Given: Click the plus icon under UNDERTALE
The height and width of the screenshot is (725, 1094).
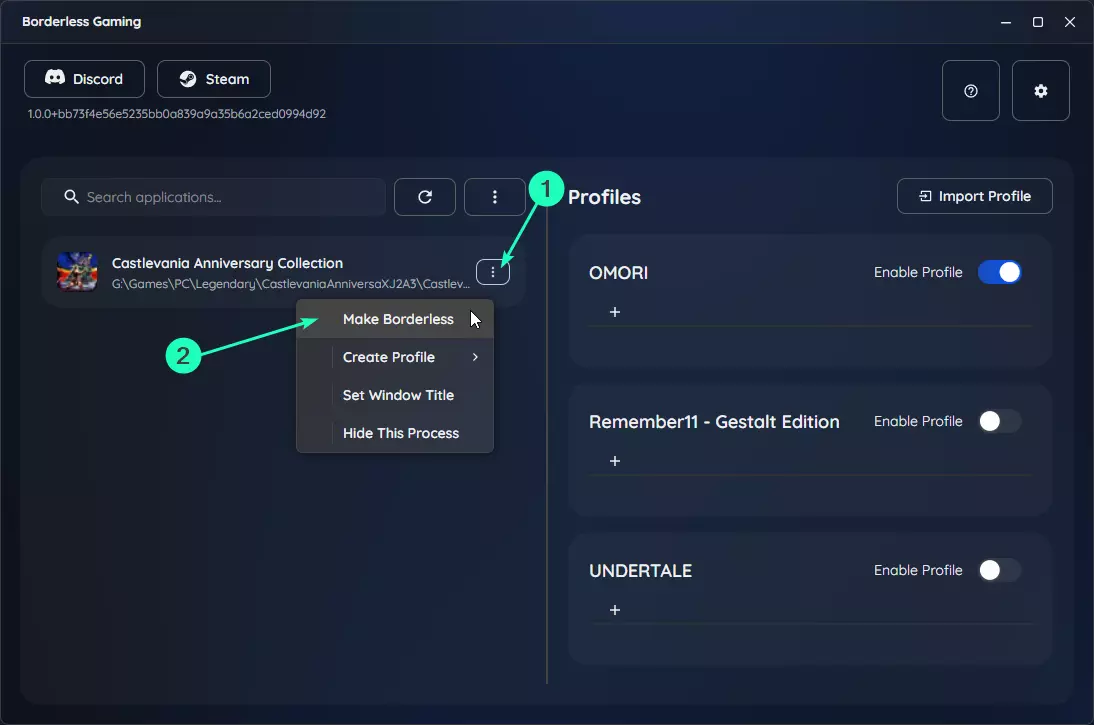Looking at the screenshot, I should click(615, 610).
